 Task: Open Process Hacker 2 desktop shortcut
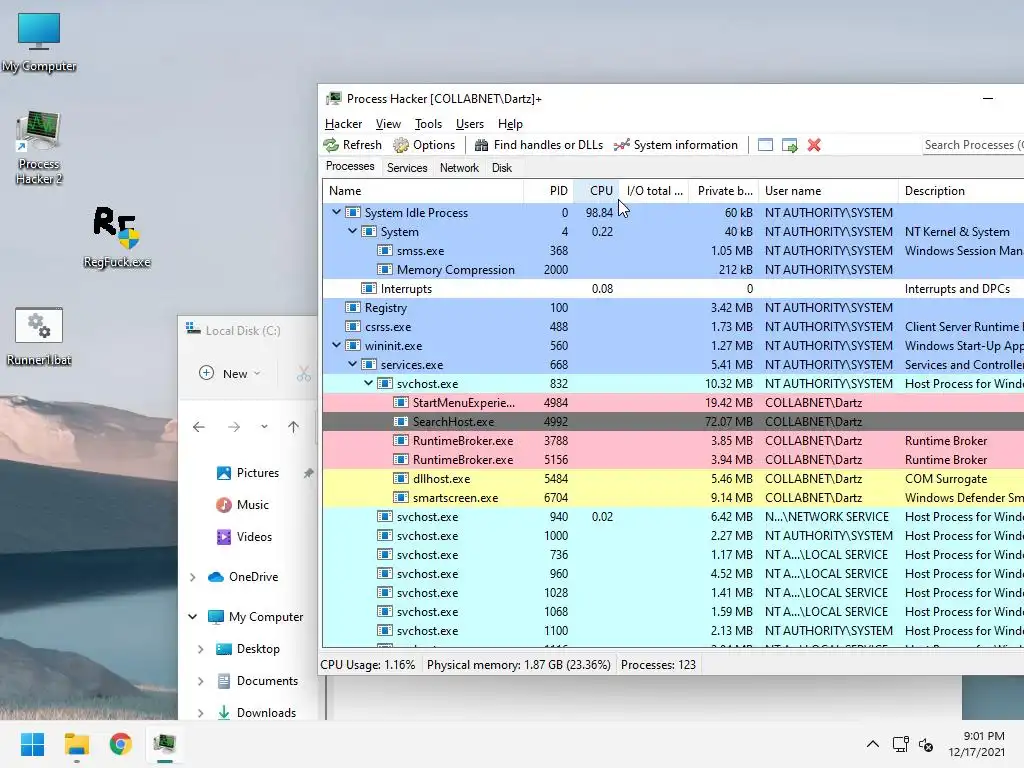coord(39,148)
